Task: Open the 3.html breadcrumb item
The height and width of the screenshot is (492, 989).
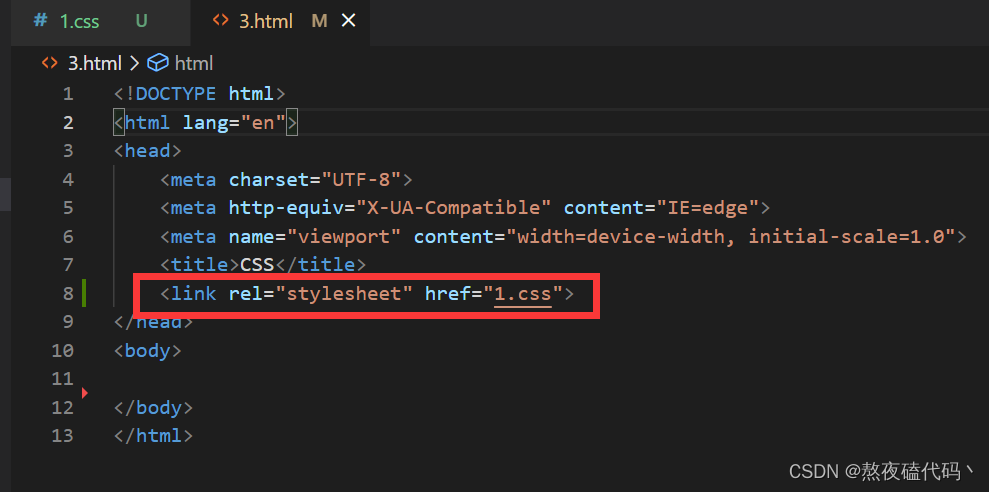Action: coord(94,63)
